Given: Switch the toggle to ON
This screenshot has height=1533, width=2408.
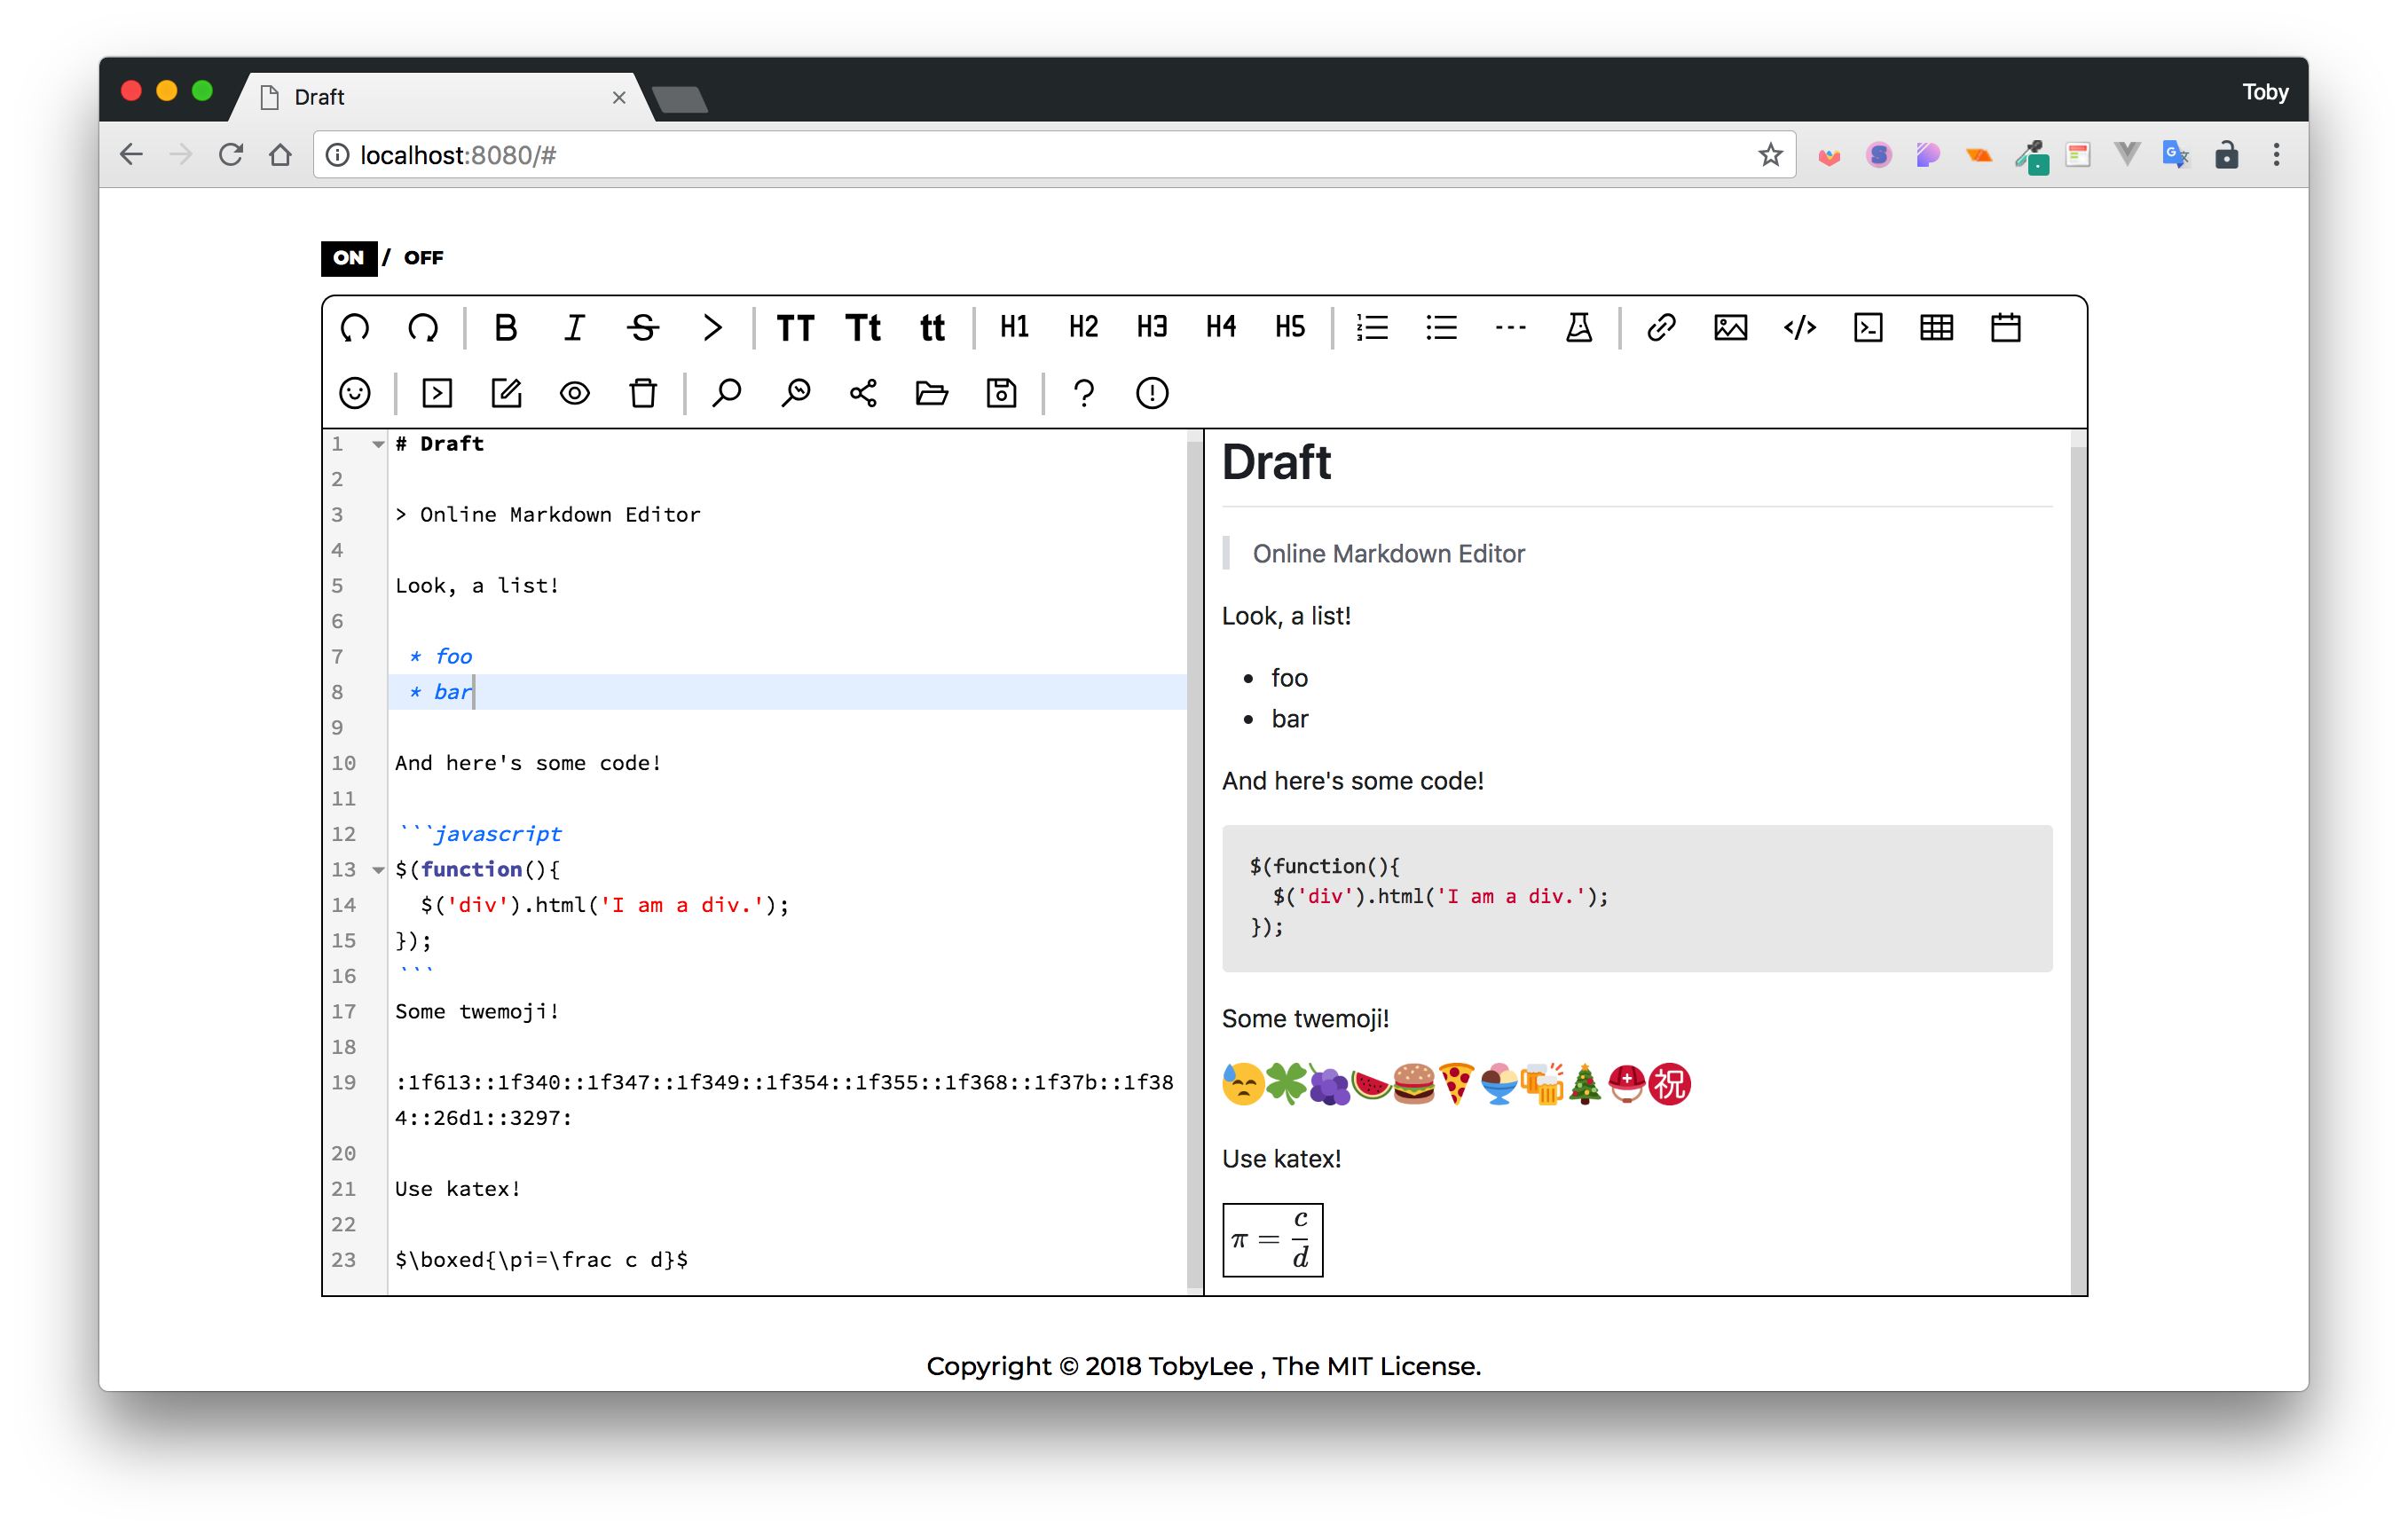Looking at the screenshot, I should [x=348, y=258].
